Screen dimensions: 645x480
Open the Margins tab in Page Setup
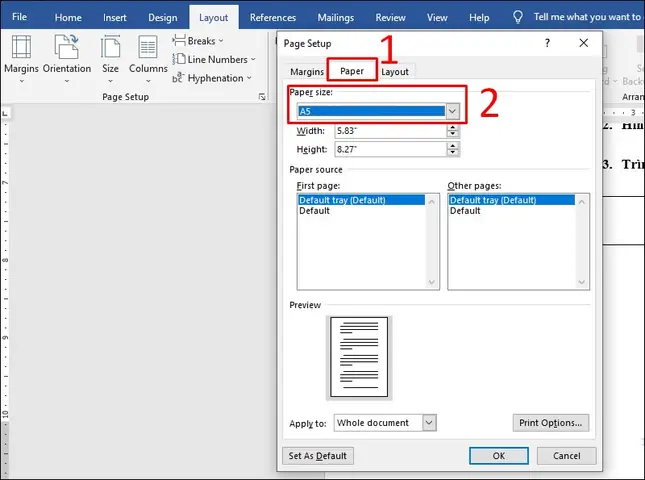pos(307,72)
